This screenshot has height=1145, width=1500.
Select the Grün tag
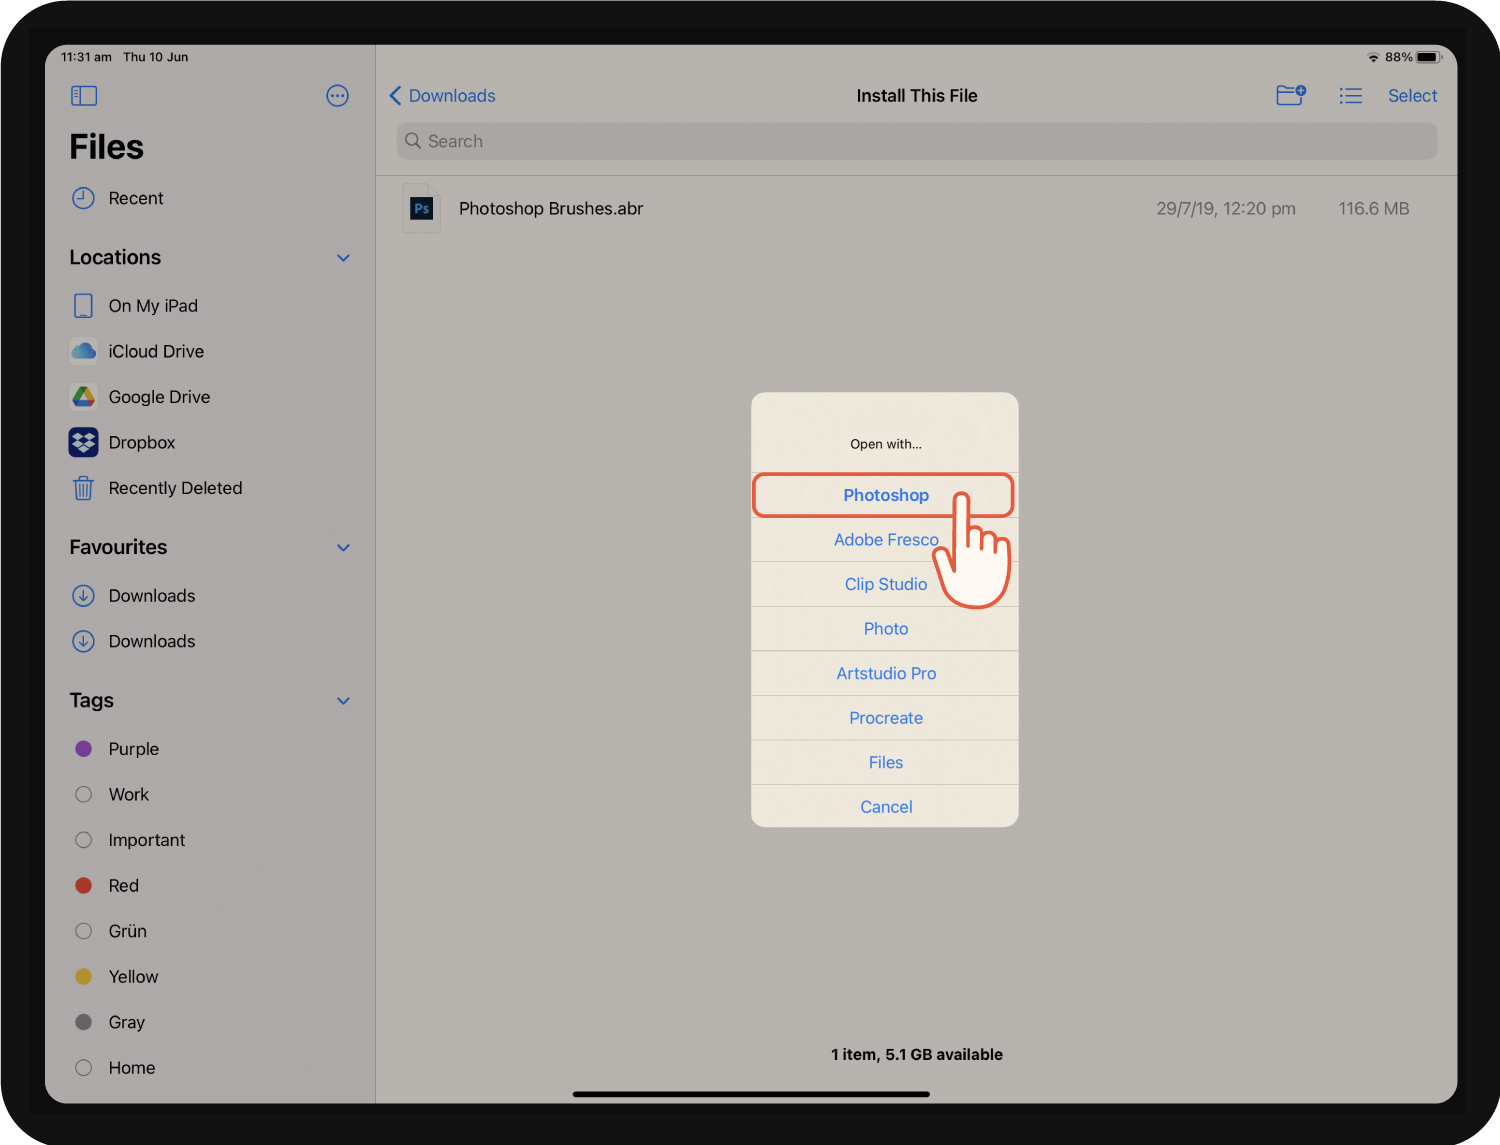point(111,931)
